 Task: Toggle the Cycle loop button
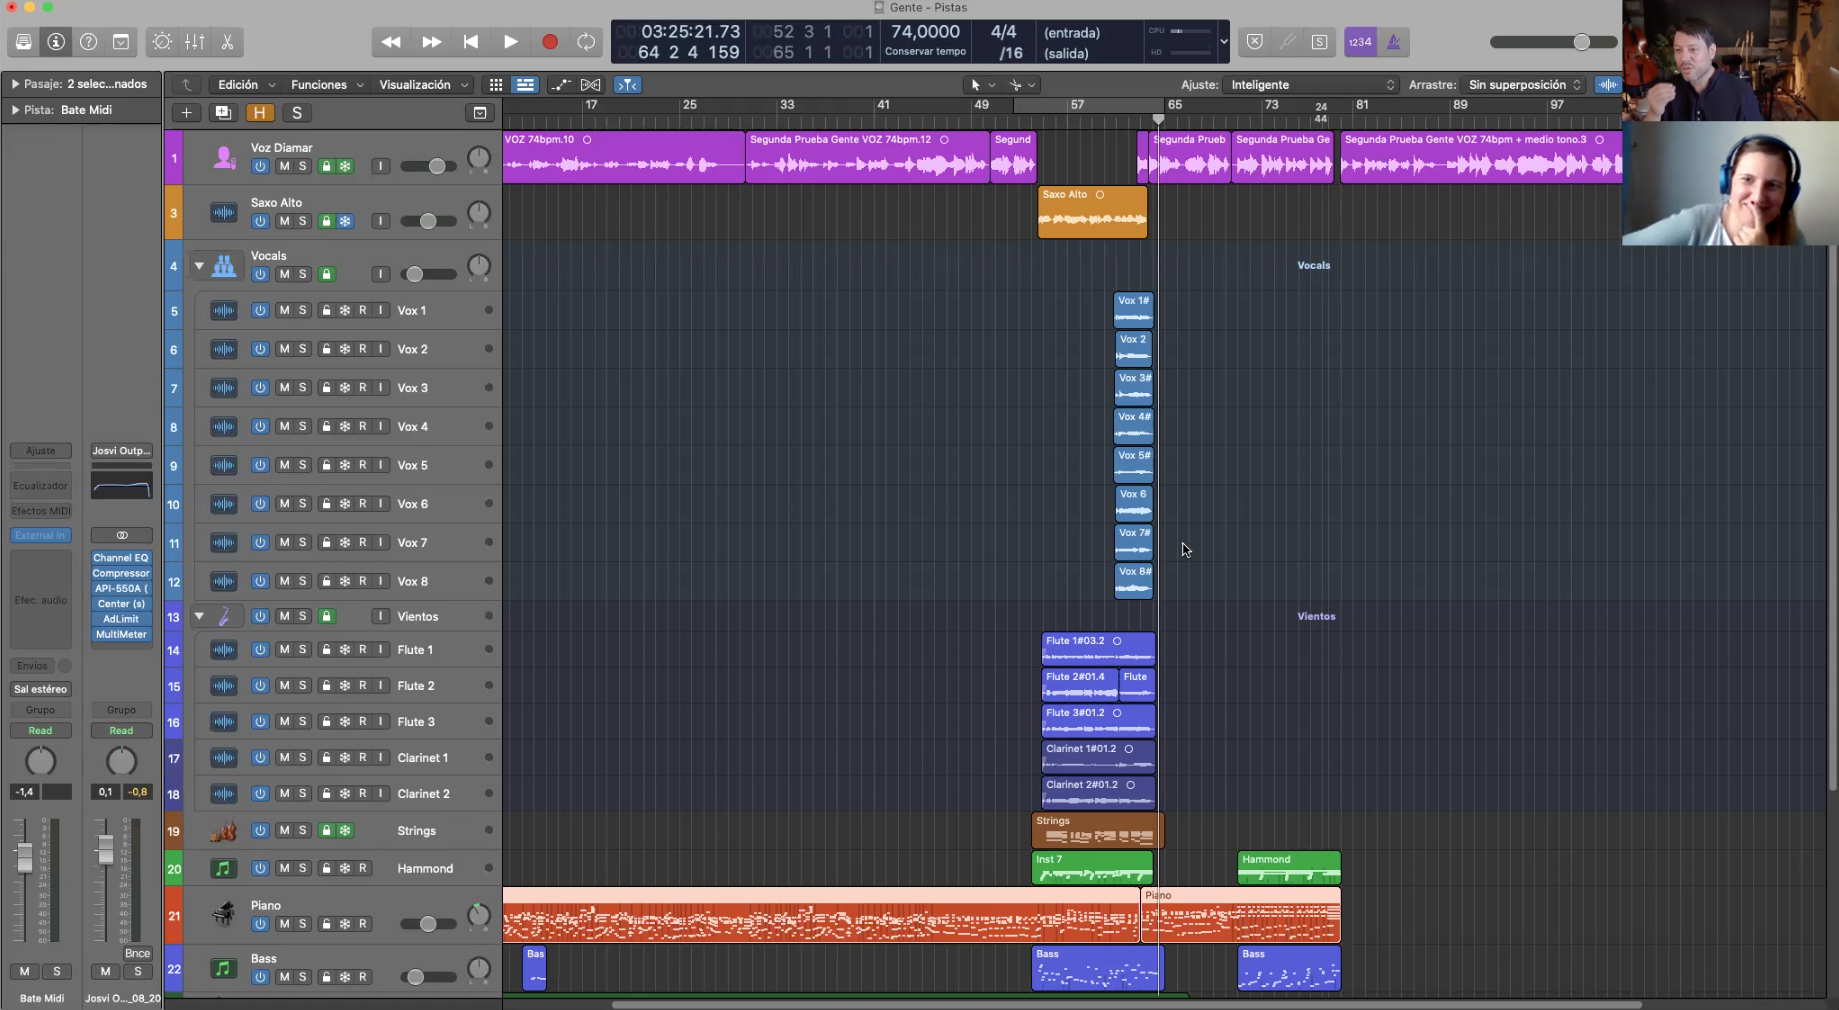point(586,42)
